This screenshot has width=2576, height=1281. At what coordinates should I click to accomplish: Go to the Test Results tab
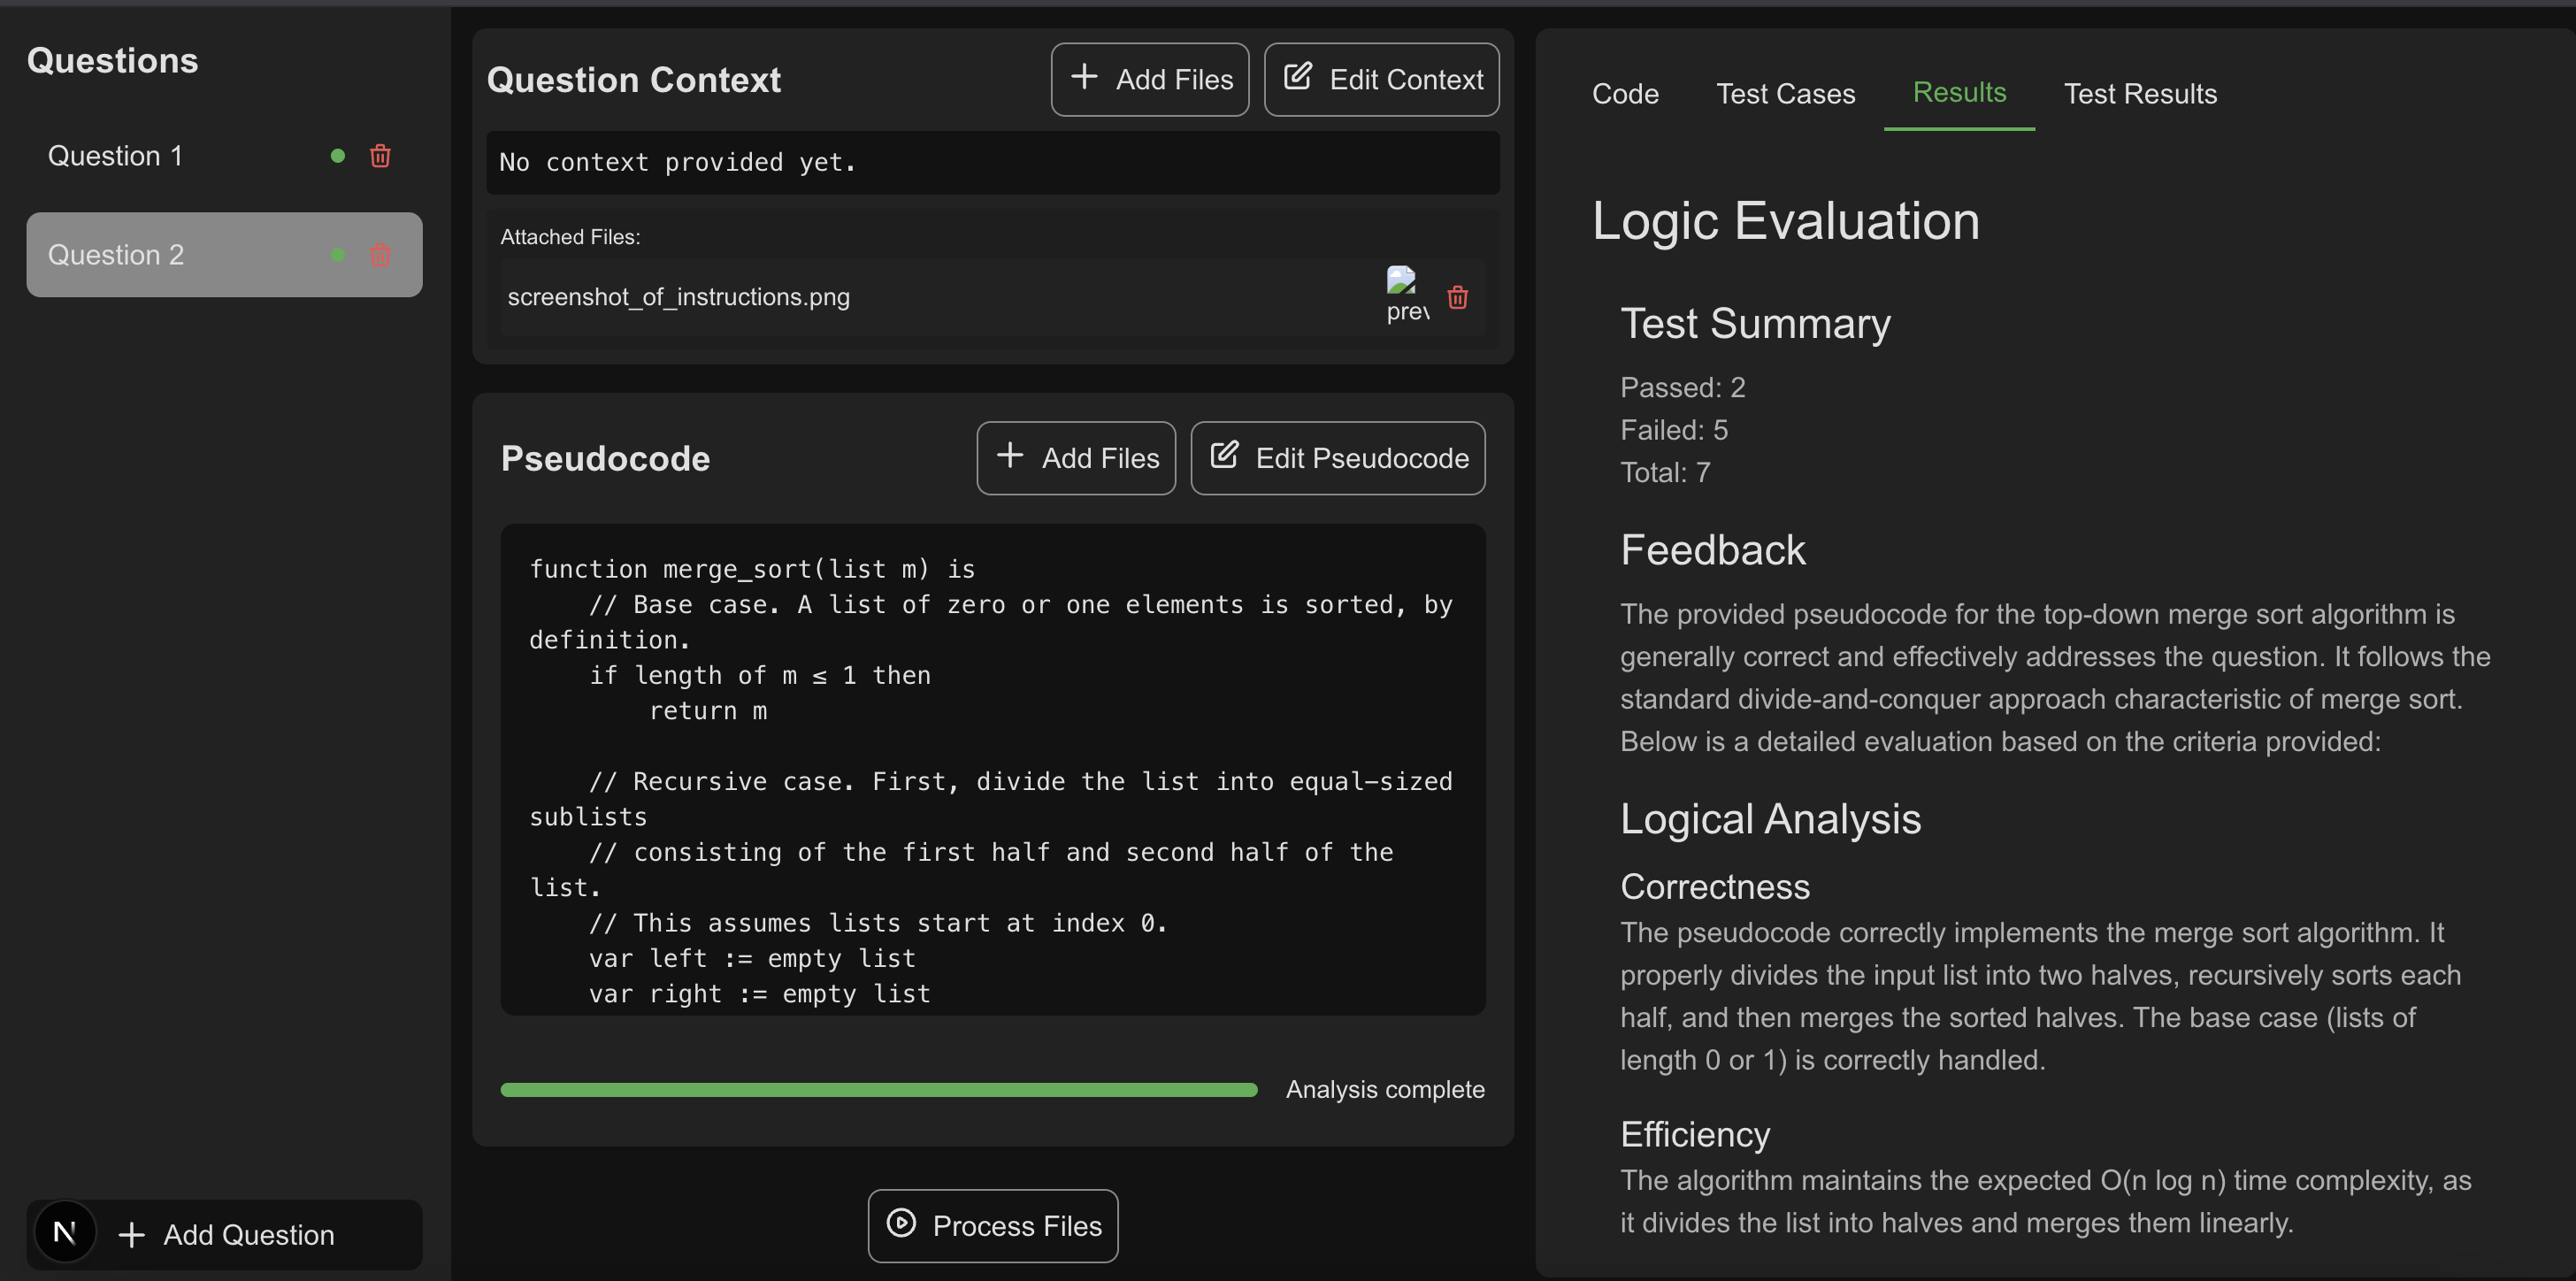click(2139, 94)
